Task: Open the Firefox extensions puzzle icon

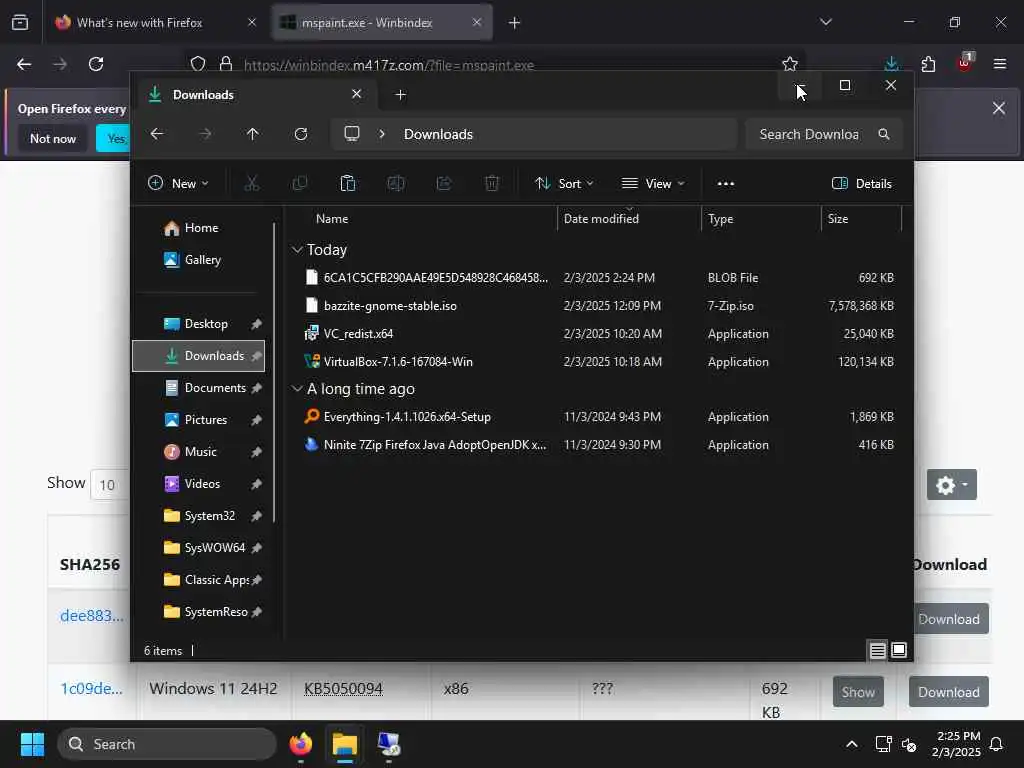Action: pyautogui.click(x=928, y=64)
